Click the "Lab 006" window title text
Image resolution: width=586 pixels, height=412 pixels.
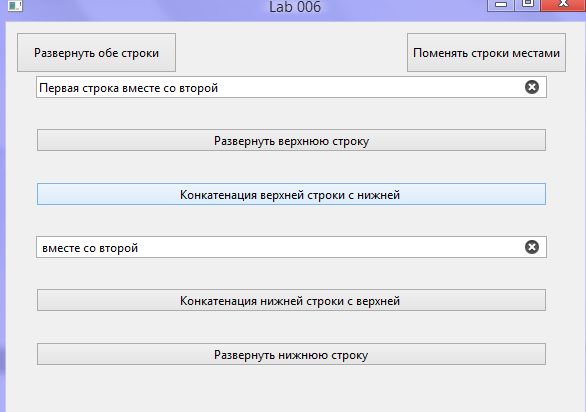(x=295, y=7)
